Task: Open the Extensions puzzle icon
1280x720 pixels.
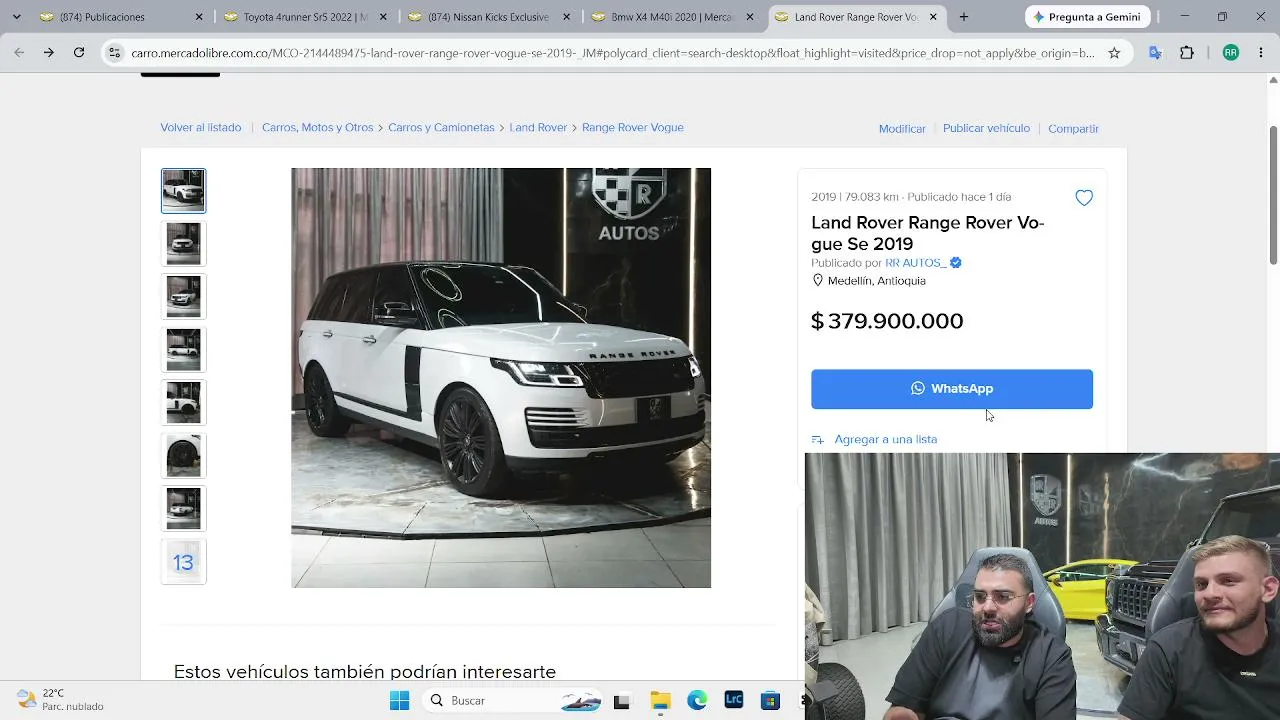Action: coord(1187,53)
